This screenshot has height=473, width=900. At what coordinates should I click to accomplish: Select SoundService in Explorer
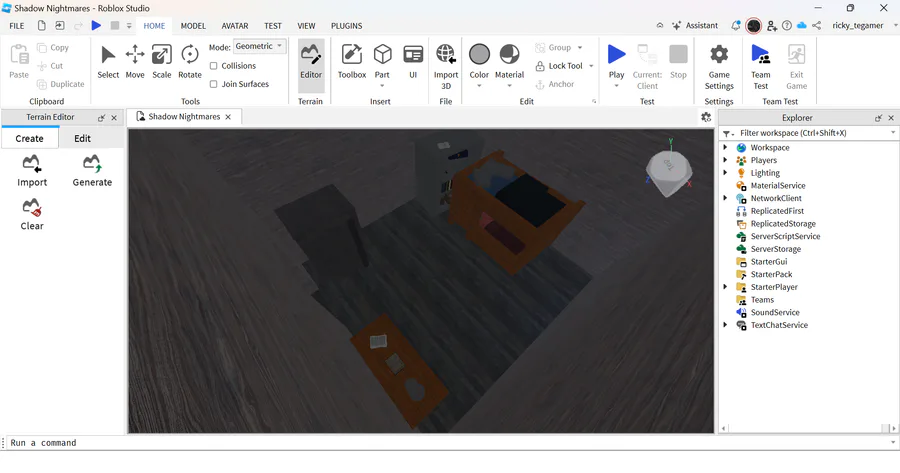775,312
